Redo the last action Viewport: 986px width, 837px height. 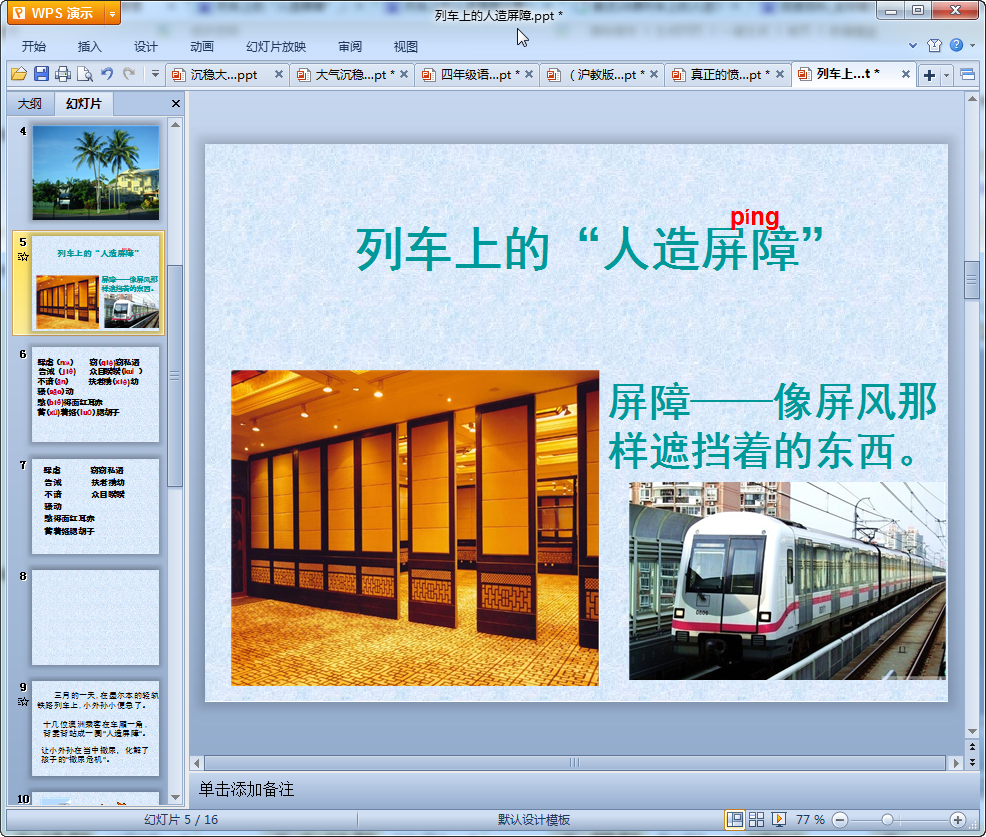[129, 74]
